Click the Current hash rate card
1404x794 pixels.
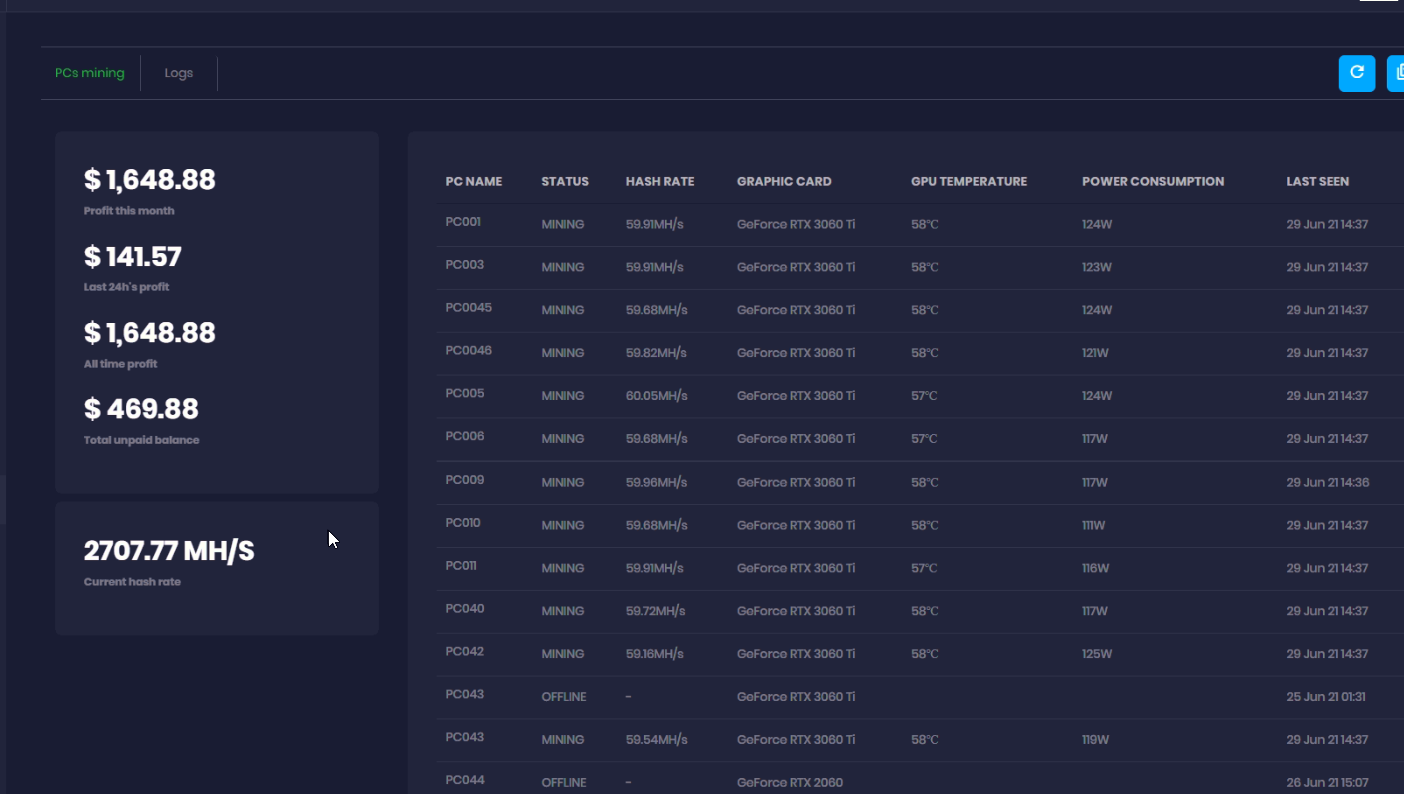click(x=217, y=568)
